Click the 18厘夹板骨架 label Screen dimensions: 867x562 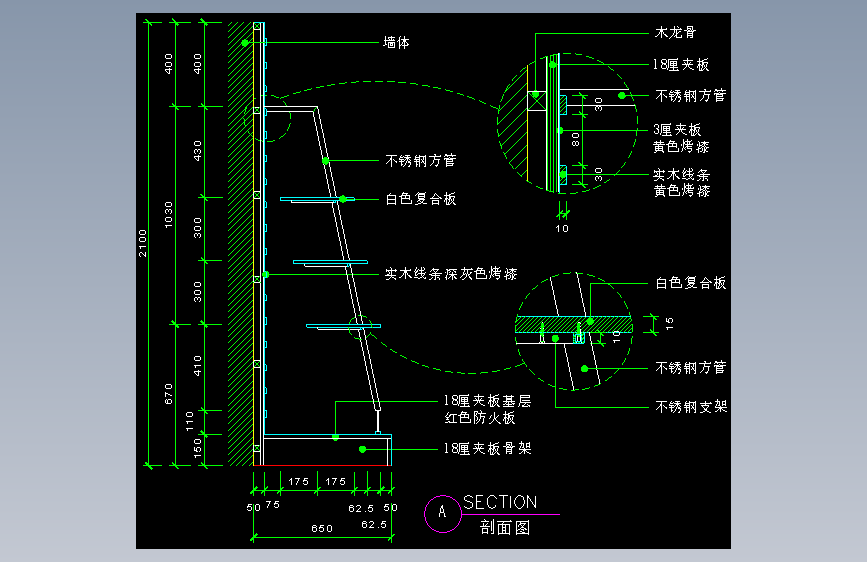(x=487, y=448)
